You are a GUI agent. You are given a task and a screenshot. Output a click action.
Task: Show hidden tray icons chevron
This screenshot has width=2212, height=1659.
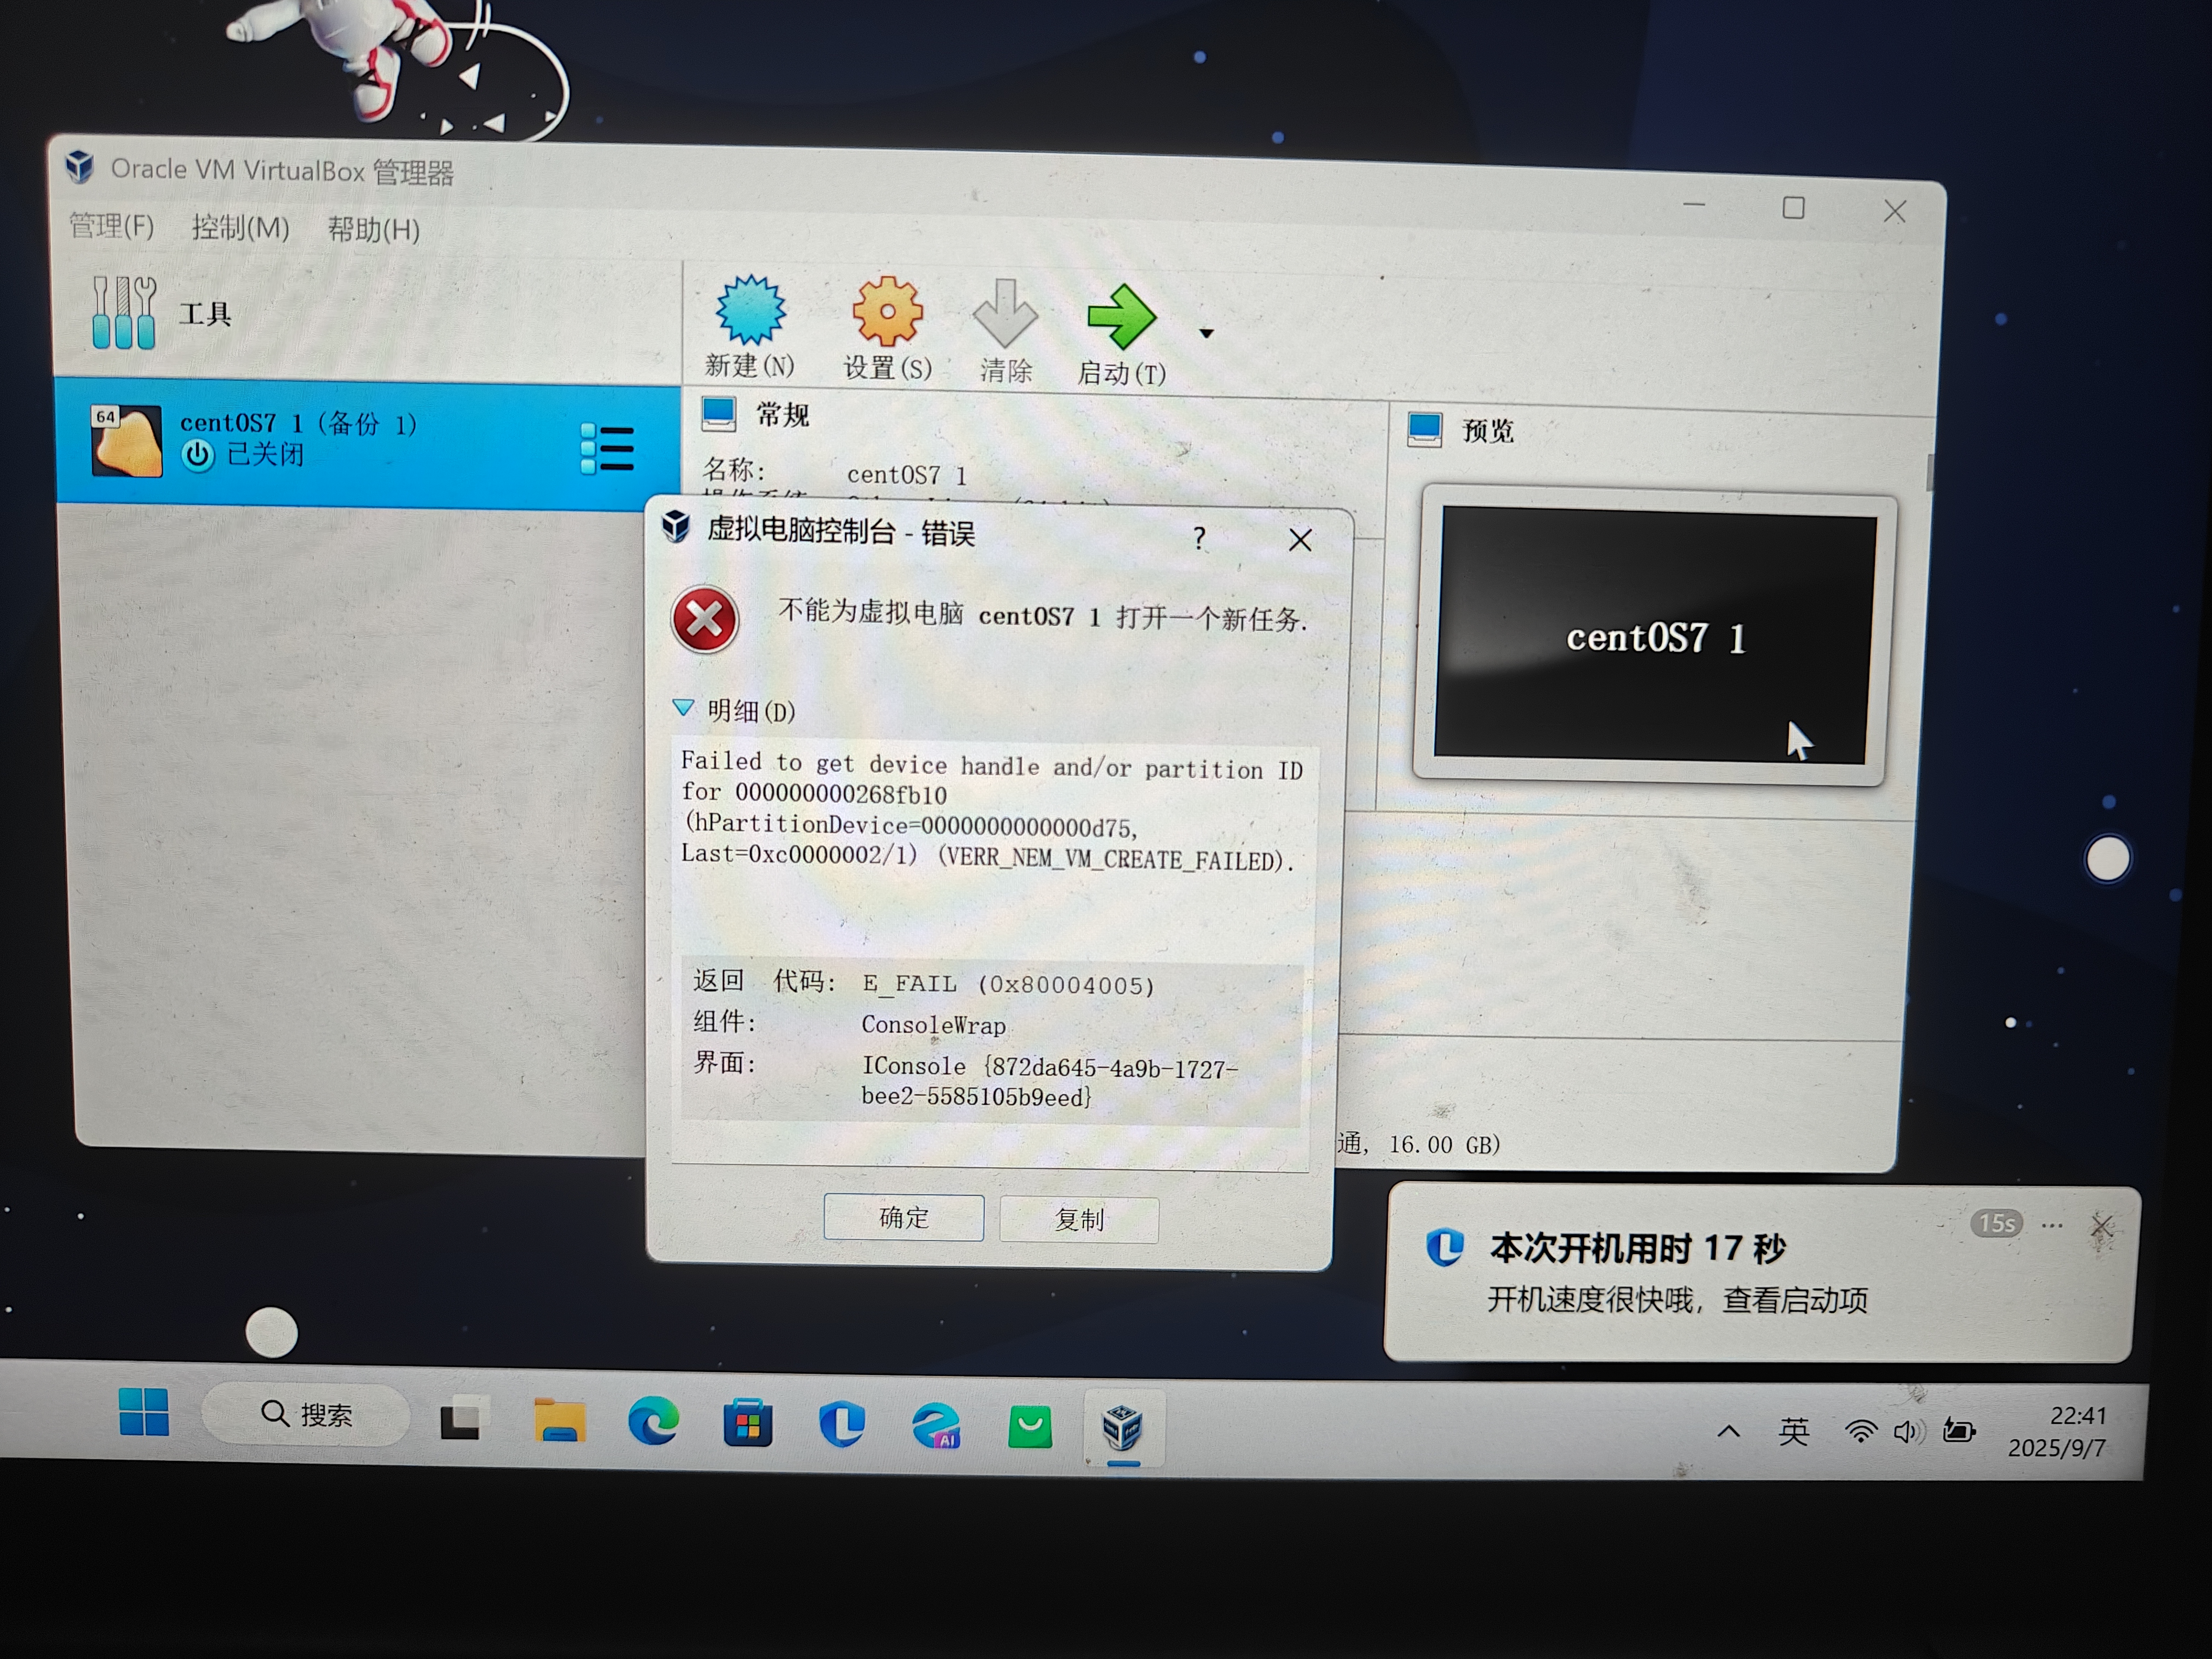[x=1728, y=1432]
